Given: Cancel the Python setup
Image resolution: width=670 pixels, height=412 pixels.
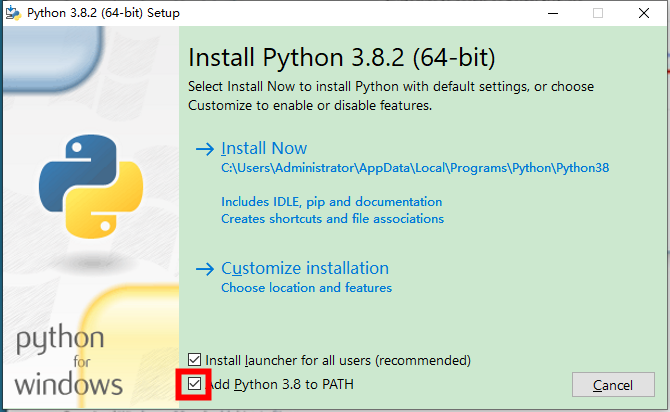Looking at the screenshot, I should click(x=613, y=385).
